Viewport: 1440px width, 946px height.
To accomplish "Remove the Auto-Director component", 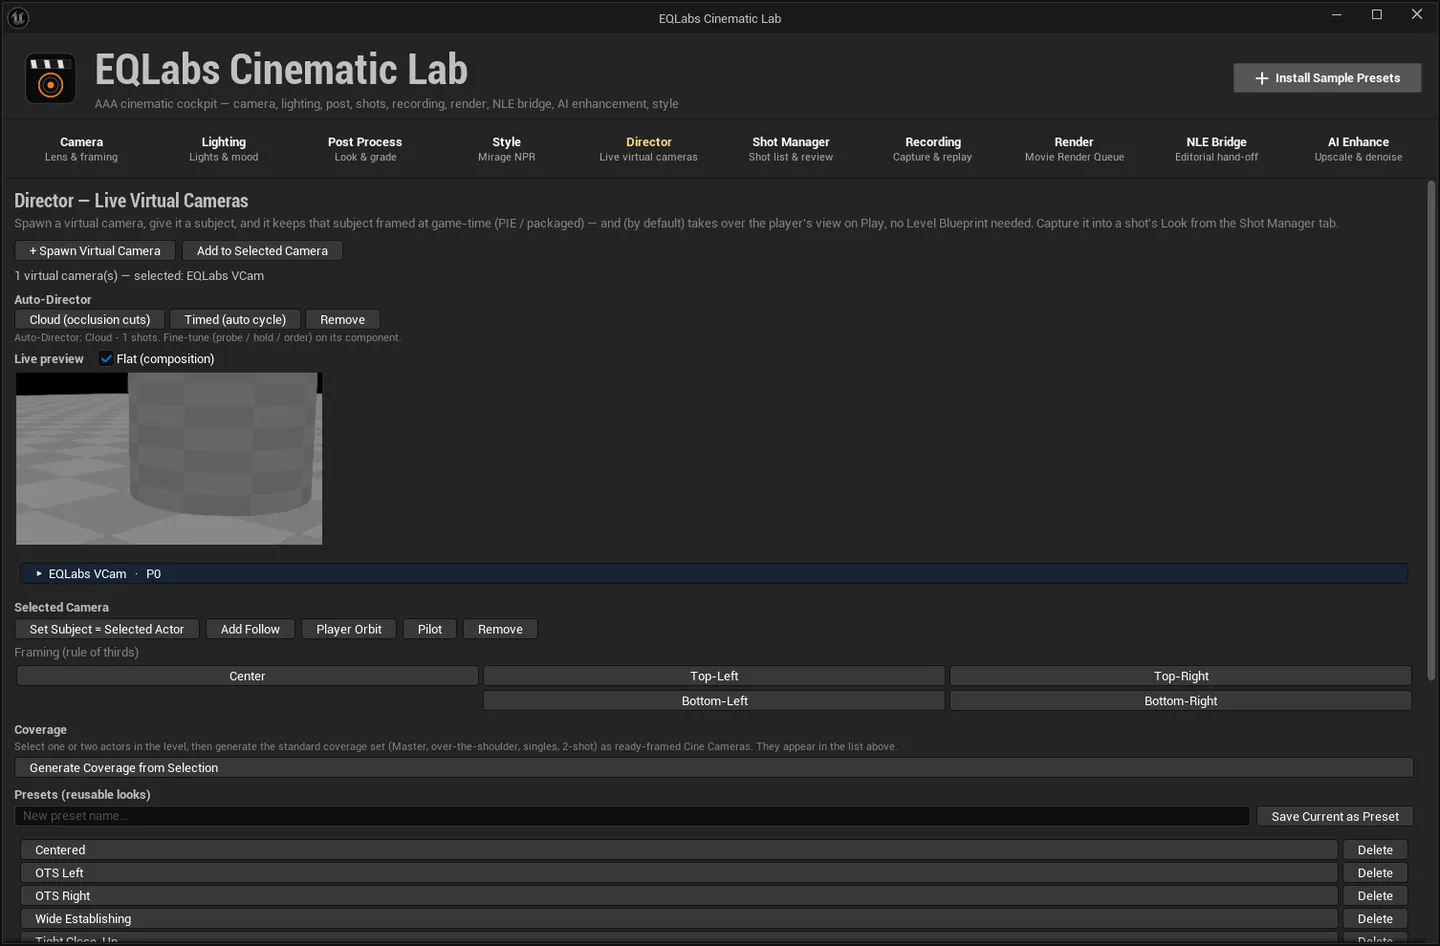I will tap(342, 320).
